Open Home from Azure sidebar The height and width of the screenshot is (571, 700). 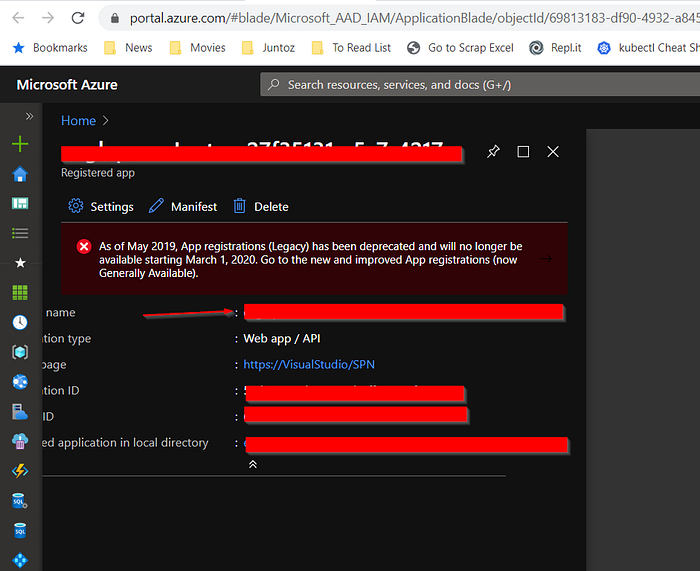click(x=20, y=174)
